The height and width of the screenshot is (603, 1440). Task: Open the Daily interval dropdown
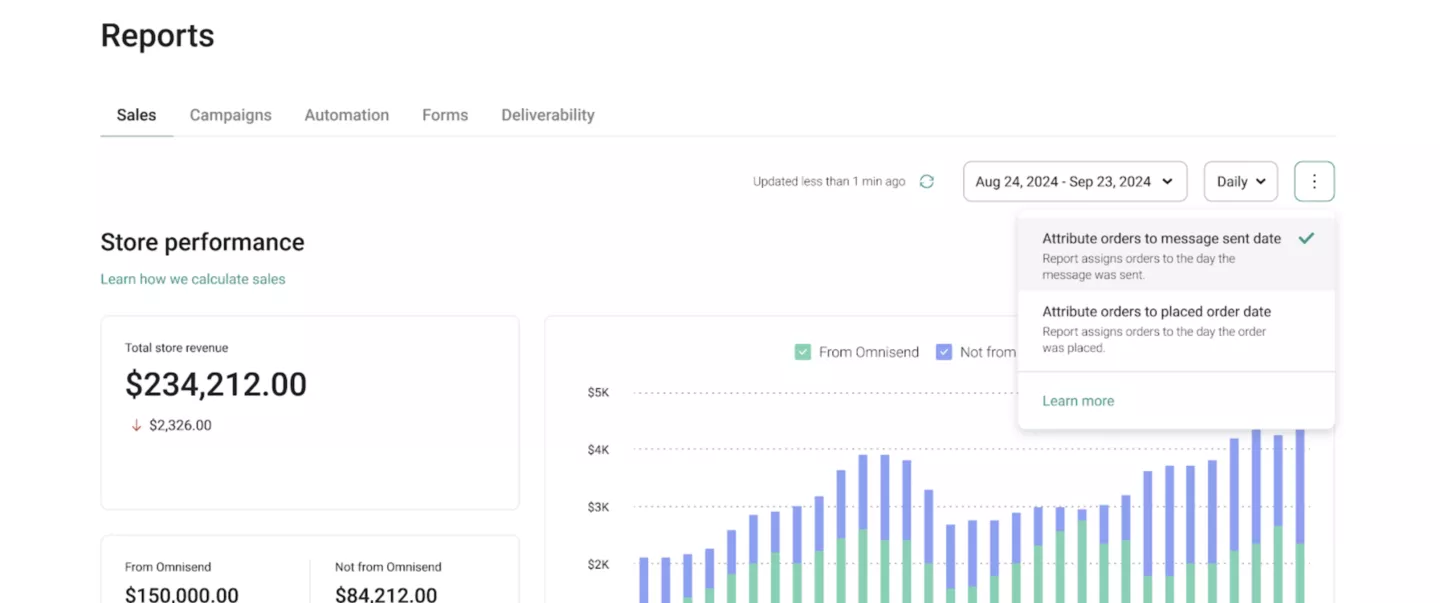coord(1241,182)
